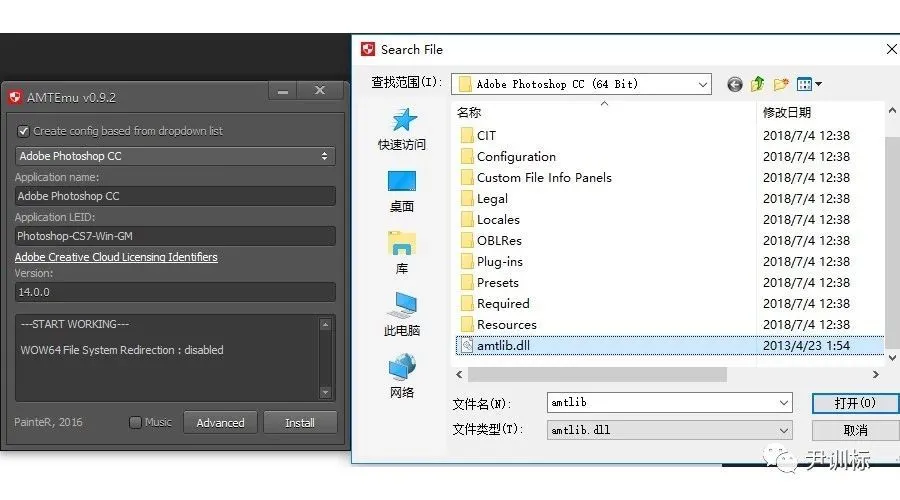Click the 文件名 text field
Viewport: 900px width, 500px height.
[662, 402]
